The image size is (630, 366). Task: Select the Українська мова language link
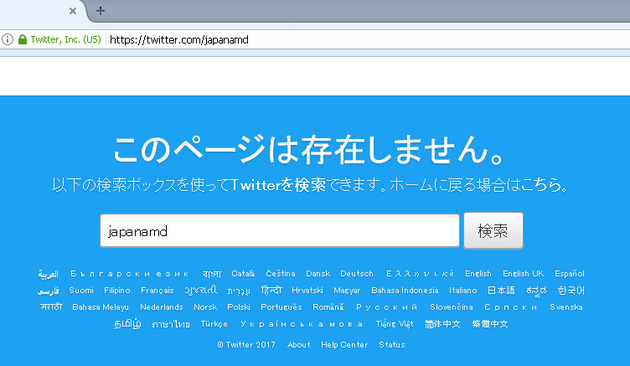click(301, 324)
